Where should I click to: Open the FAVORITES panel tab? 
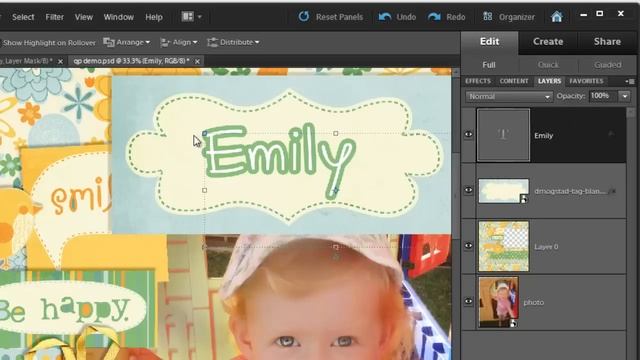(x=586, y=81)
